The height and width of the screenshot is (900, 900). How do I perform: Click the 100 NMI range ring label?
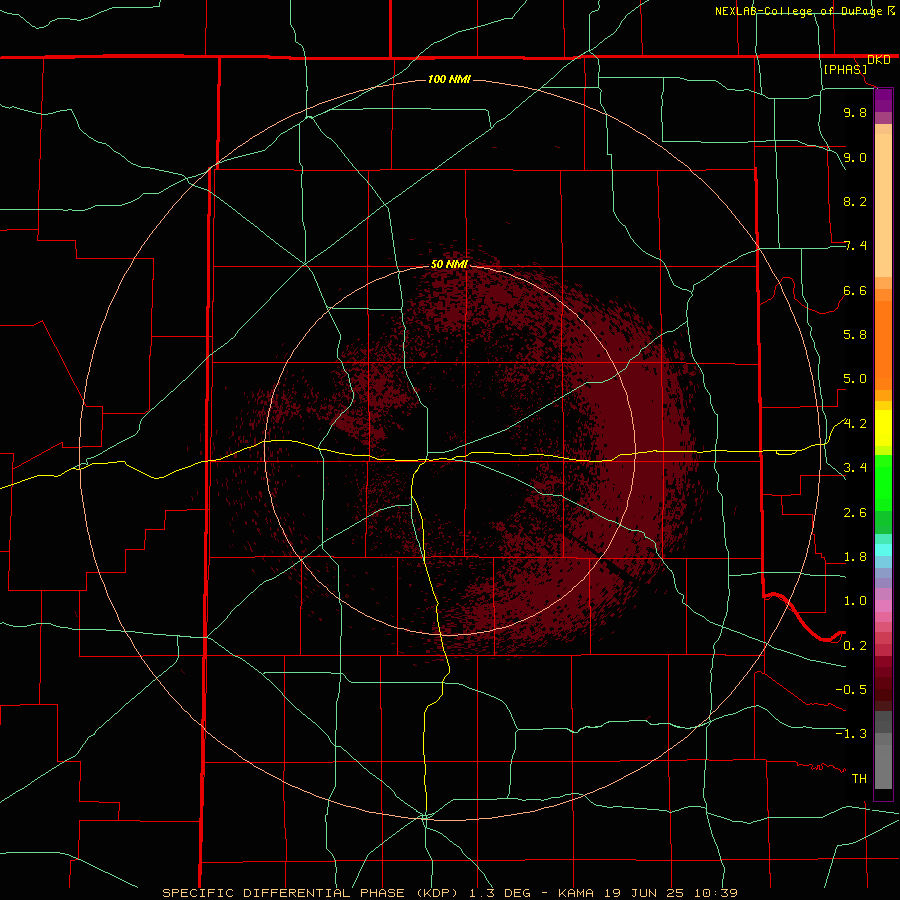click(449, 79)
